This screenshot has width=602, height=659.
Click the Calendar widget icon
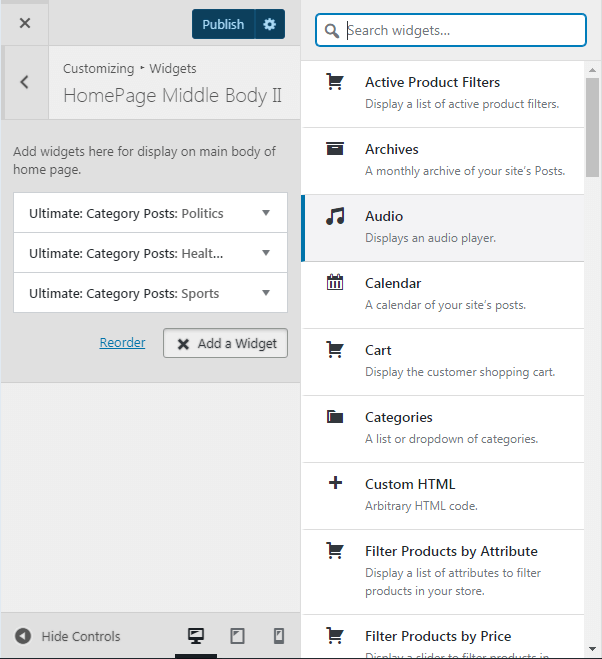pyautogui.click(x=335, y=282)
